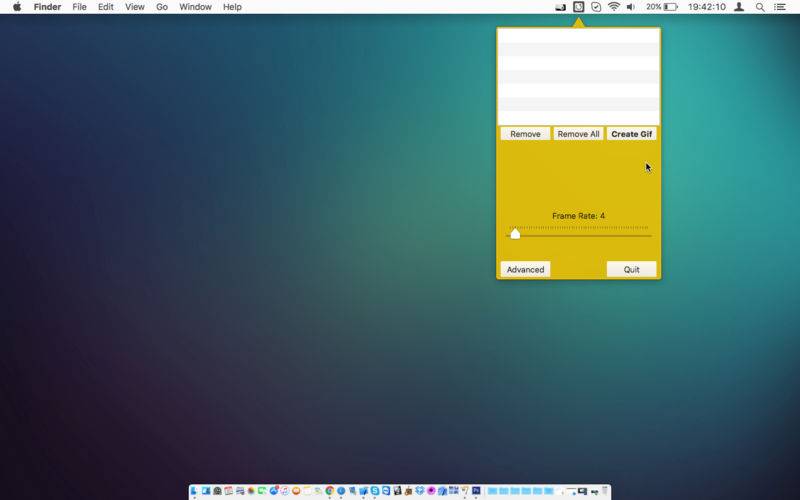
Task: Open Finder from the Dock
Action: (x=194, y=491)
